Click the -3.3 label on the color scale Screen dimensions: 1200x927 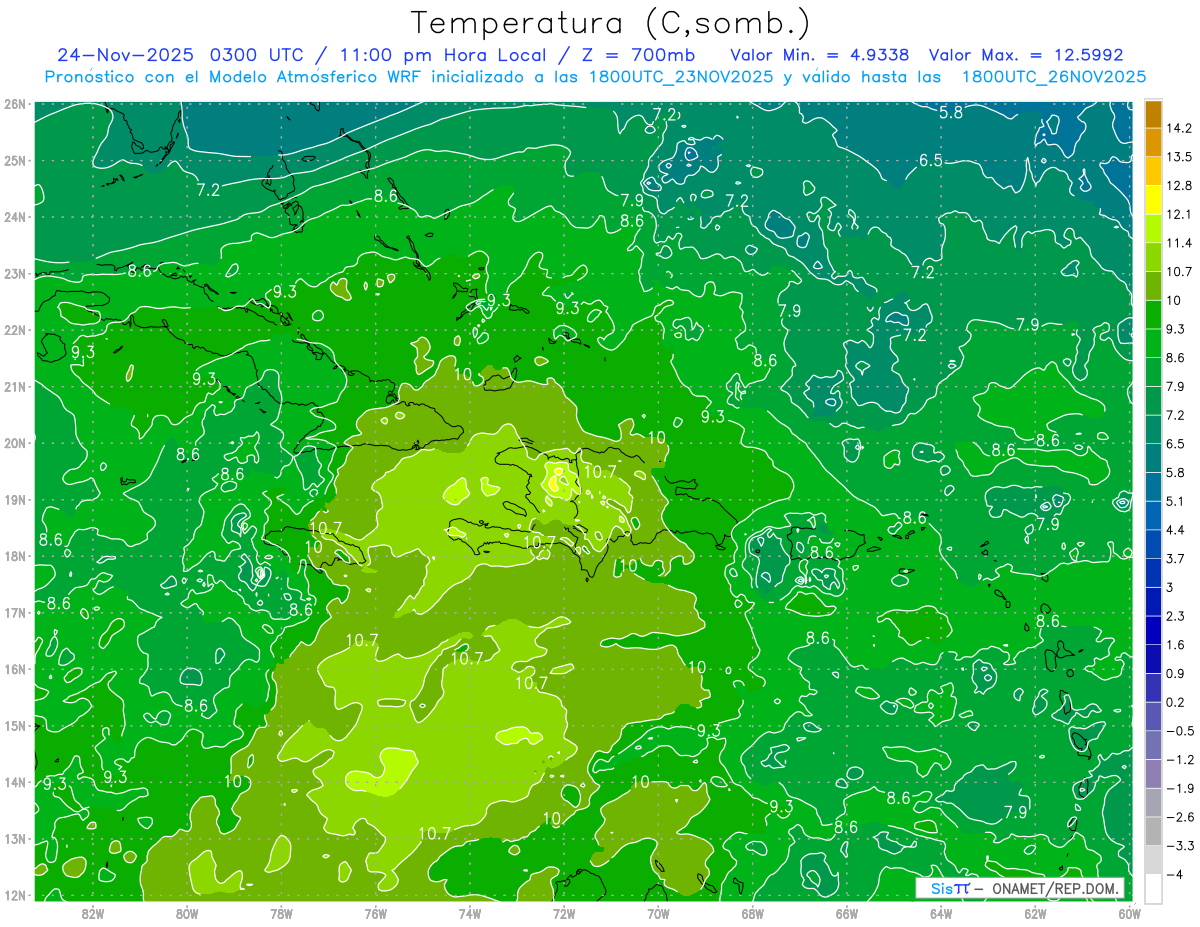tap(1180, 845)
